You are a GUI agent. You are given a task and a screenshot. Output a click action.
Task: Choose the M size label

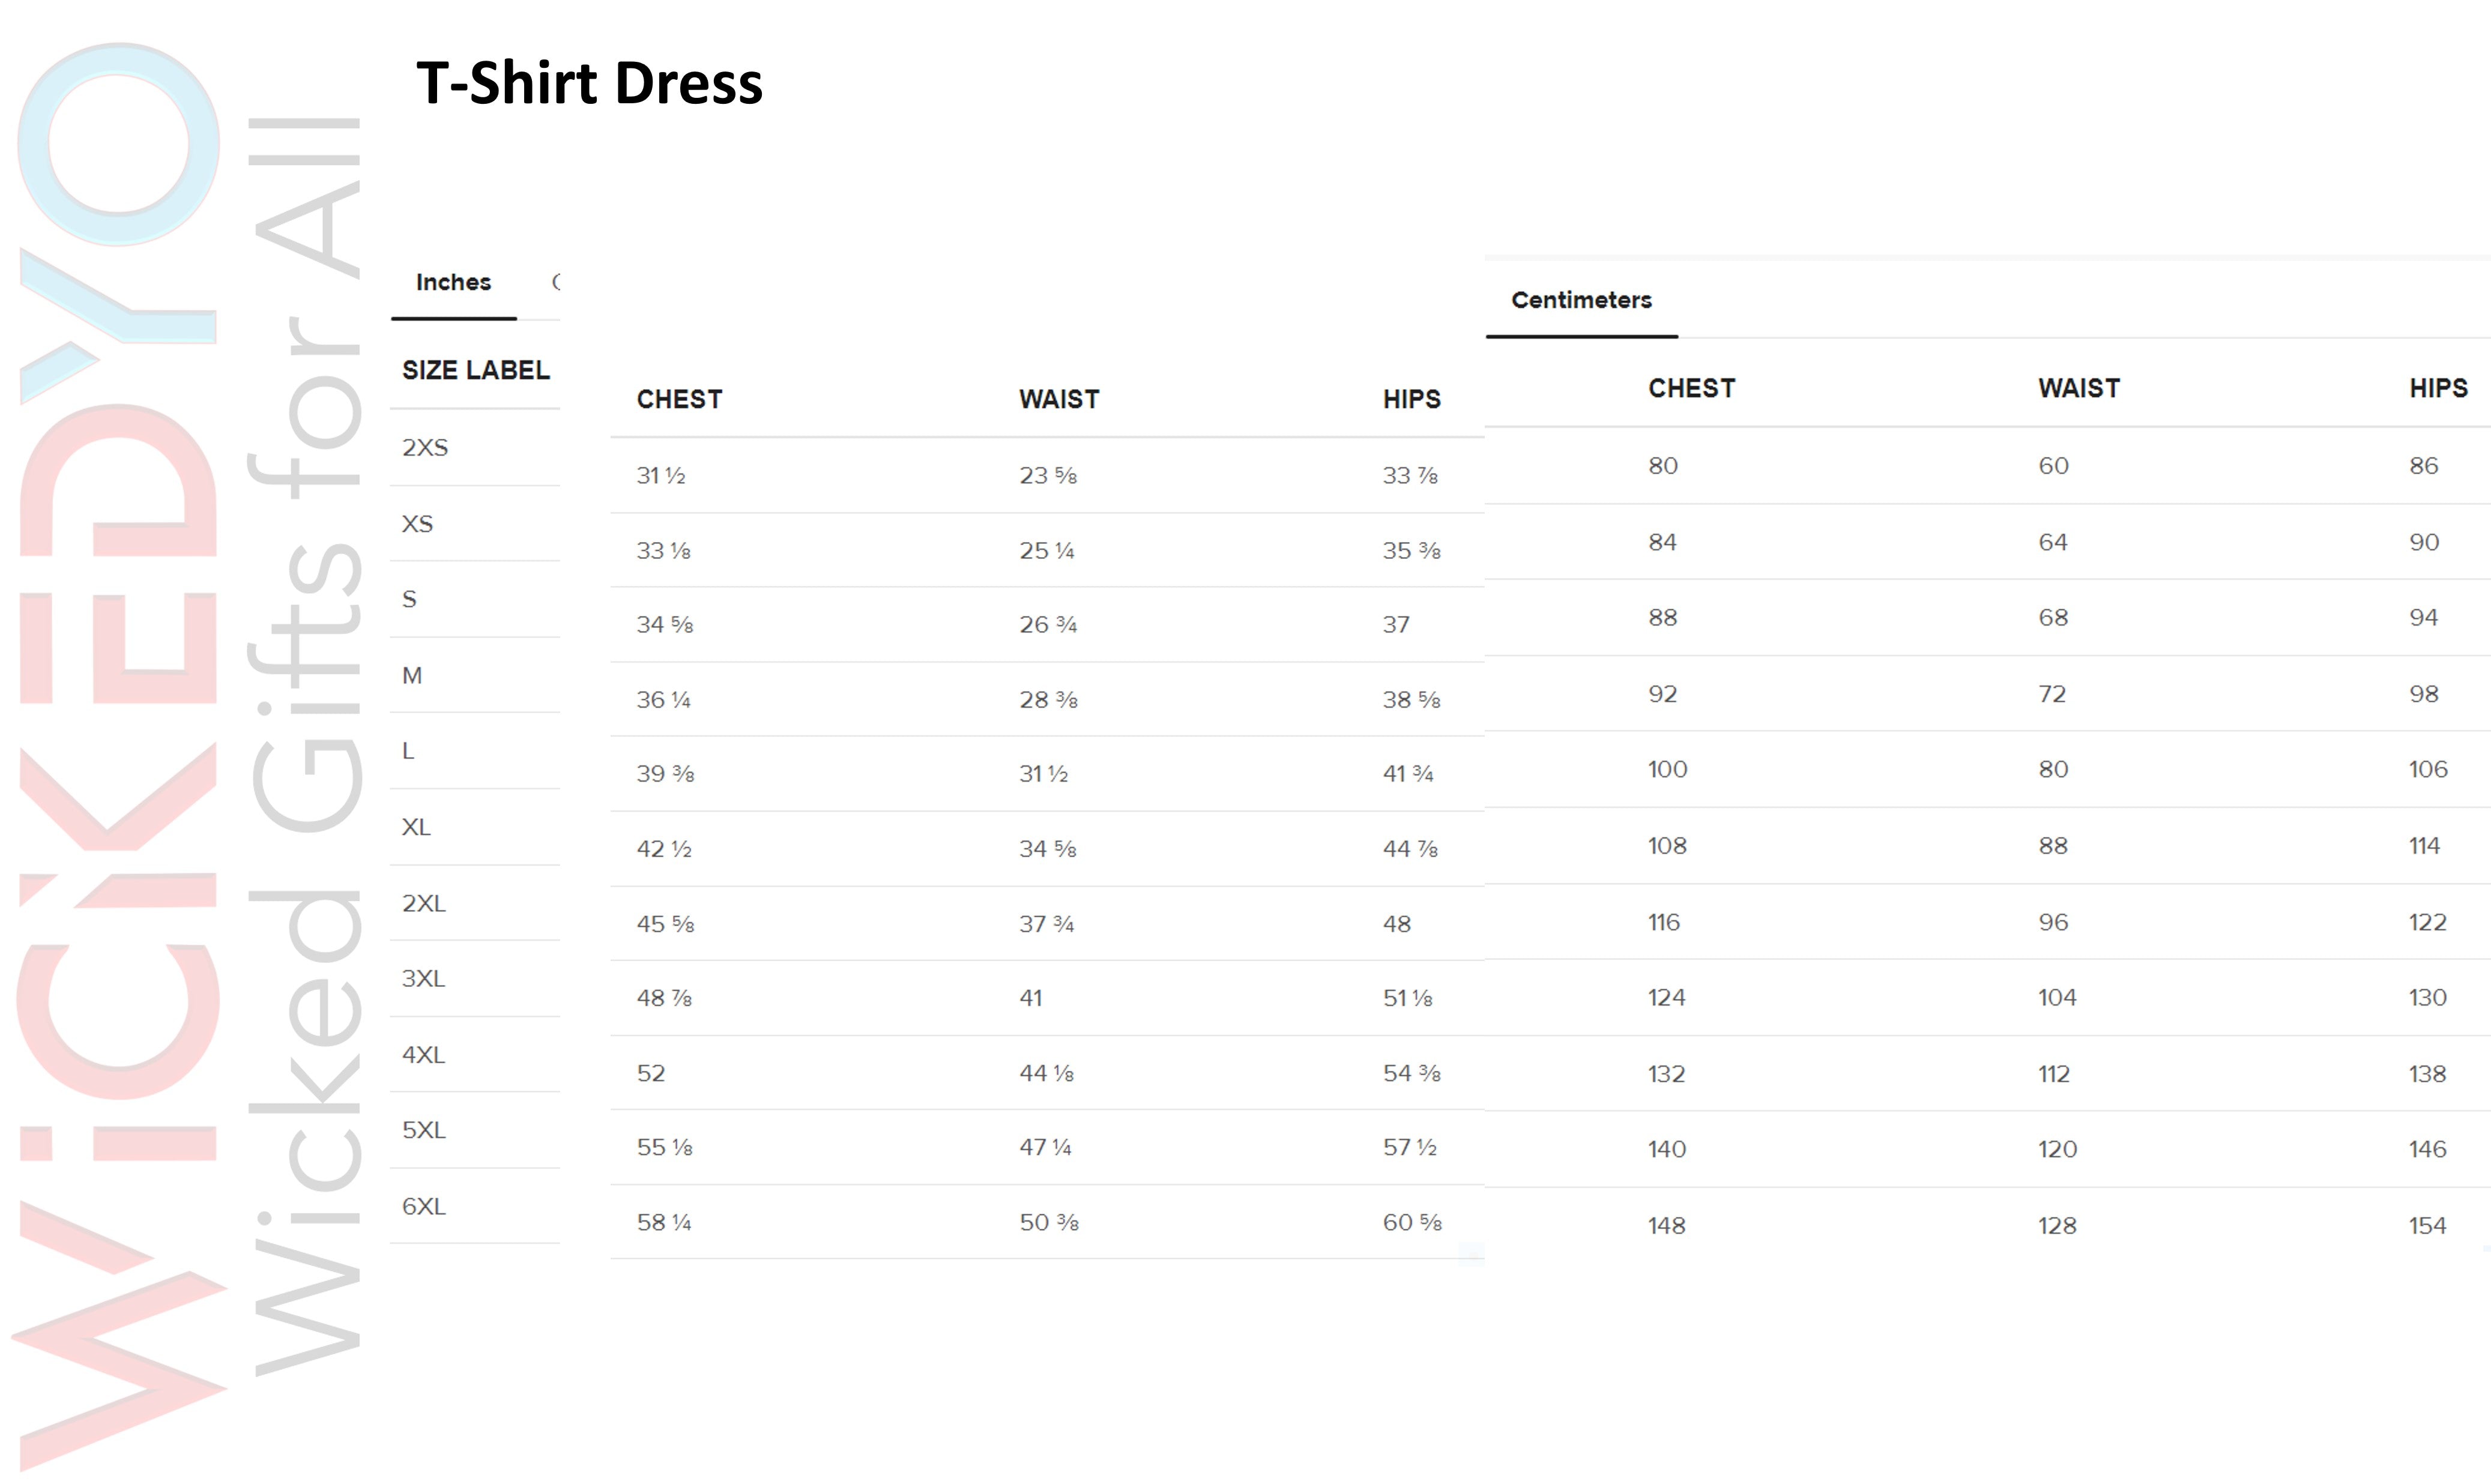(412, 676)
